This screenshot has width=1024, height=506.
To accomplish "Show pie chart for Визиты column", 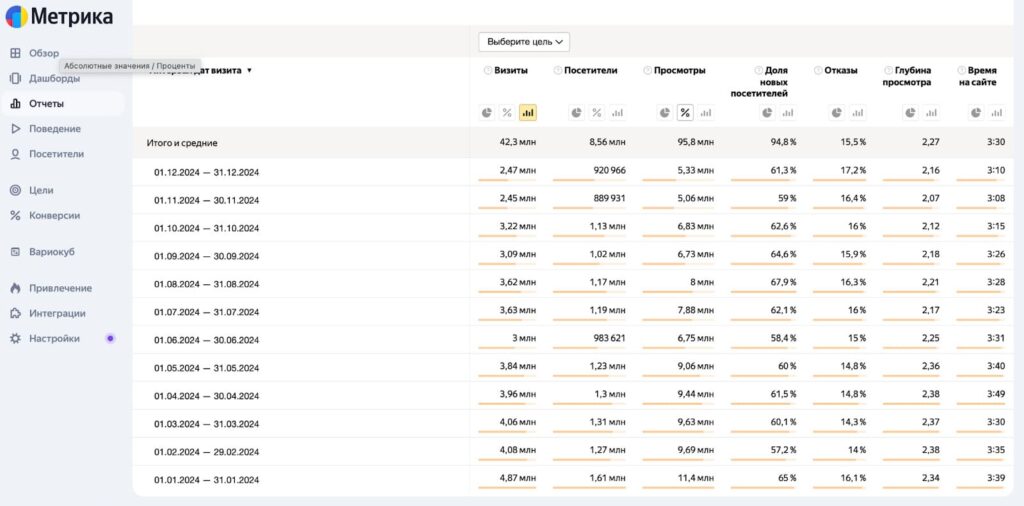I will 487,113.
